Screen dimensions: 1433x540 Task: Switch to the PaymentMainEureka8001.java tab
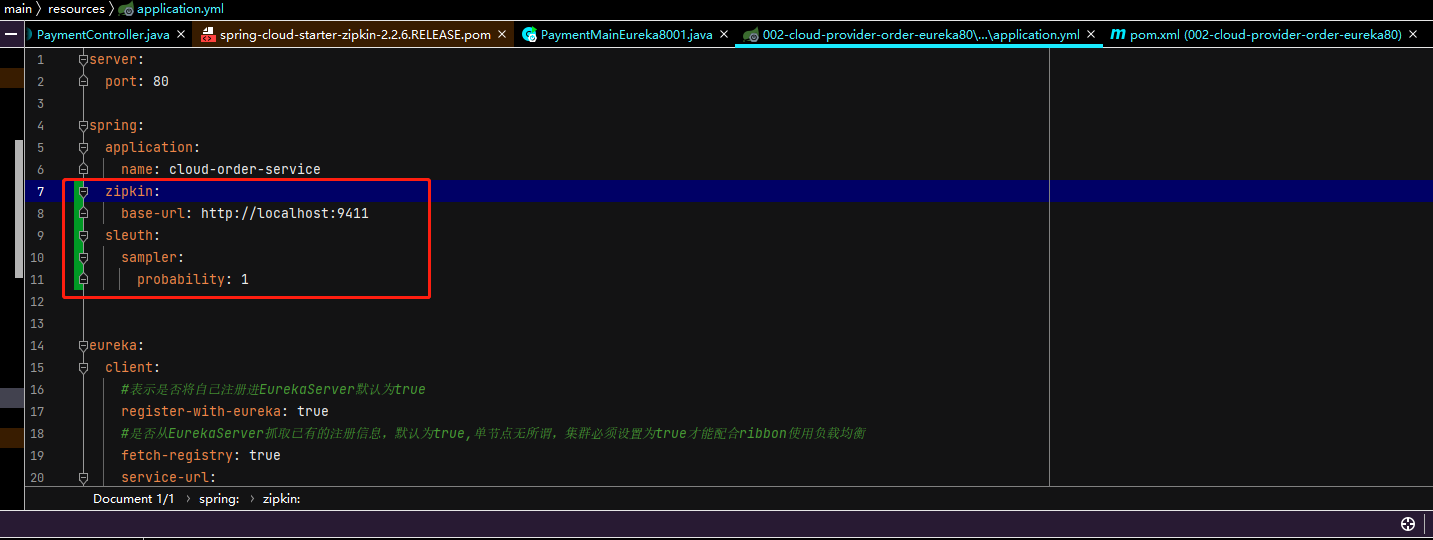pyautogui.click(x=626, y=34)
